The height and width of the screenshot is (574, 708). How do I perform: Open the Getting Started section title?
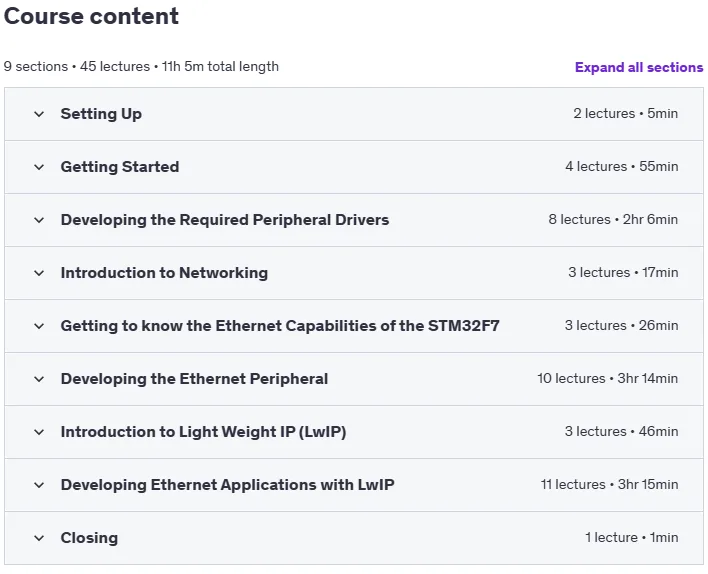120,167
